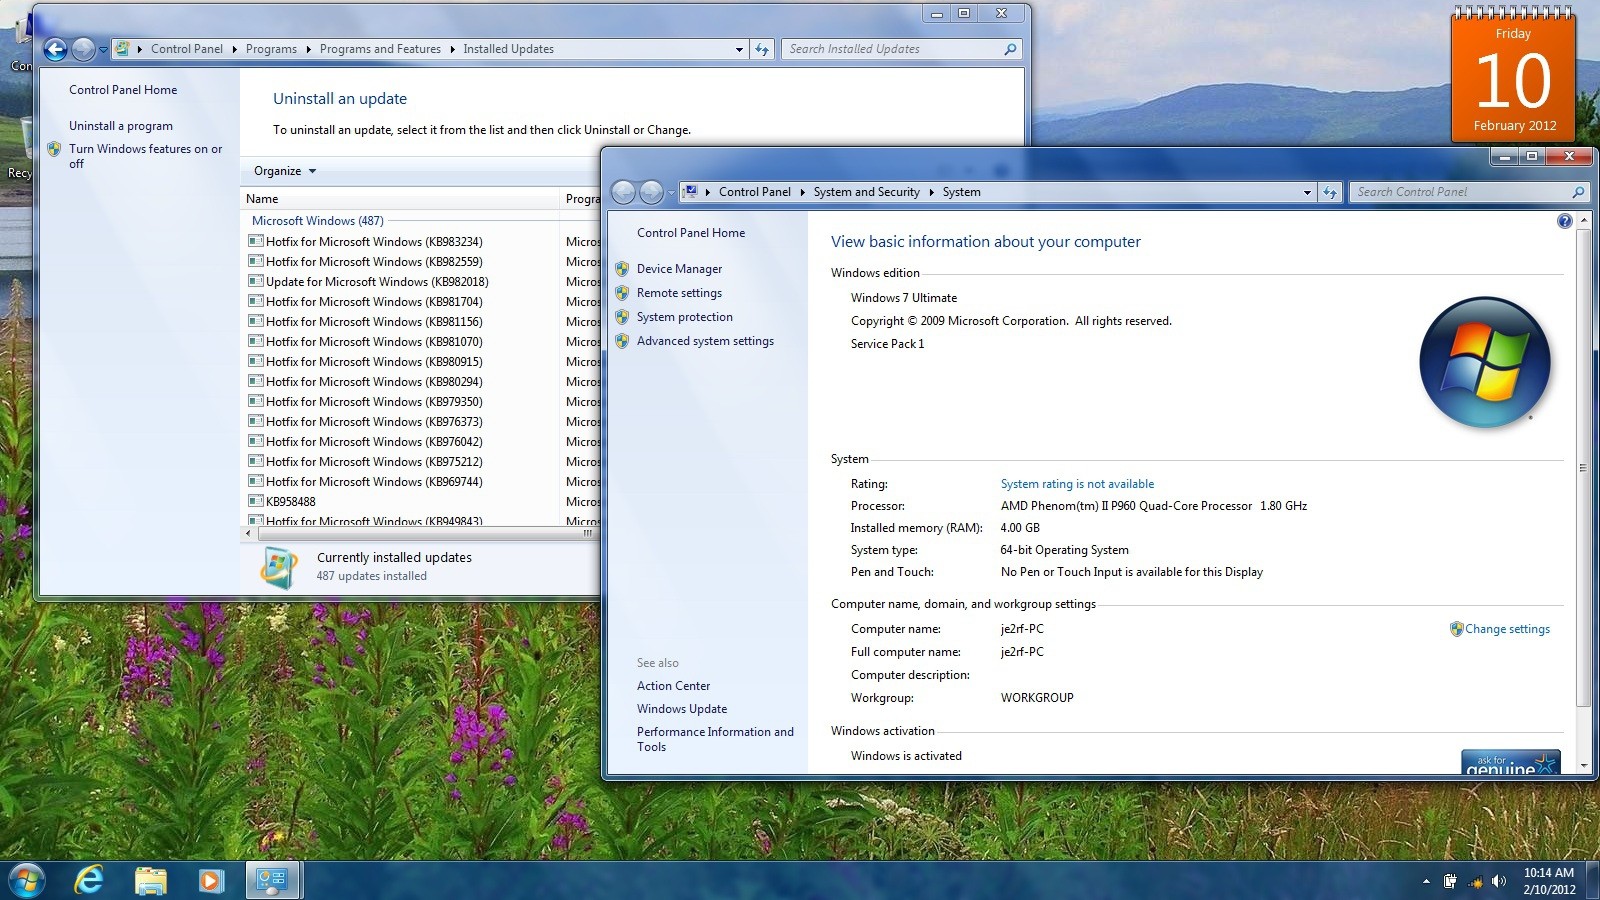Click Control Panel breadcrumb in Installed Updates window

187,49
